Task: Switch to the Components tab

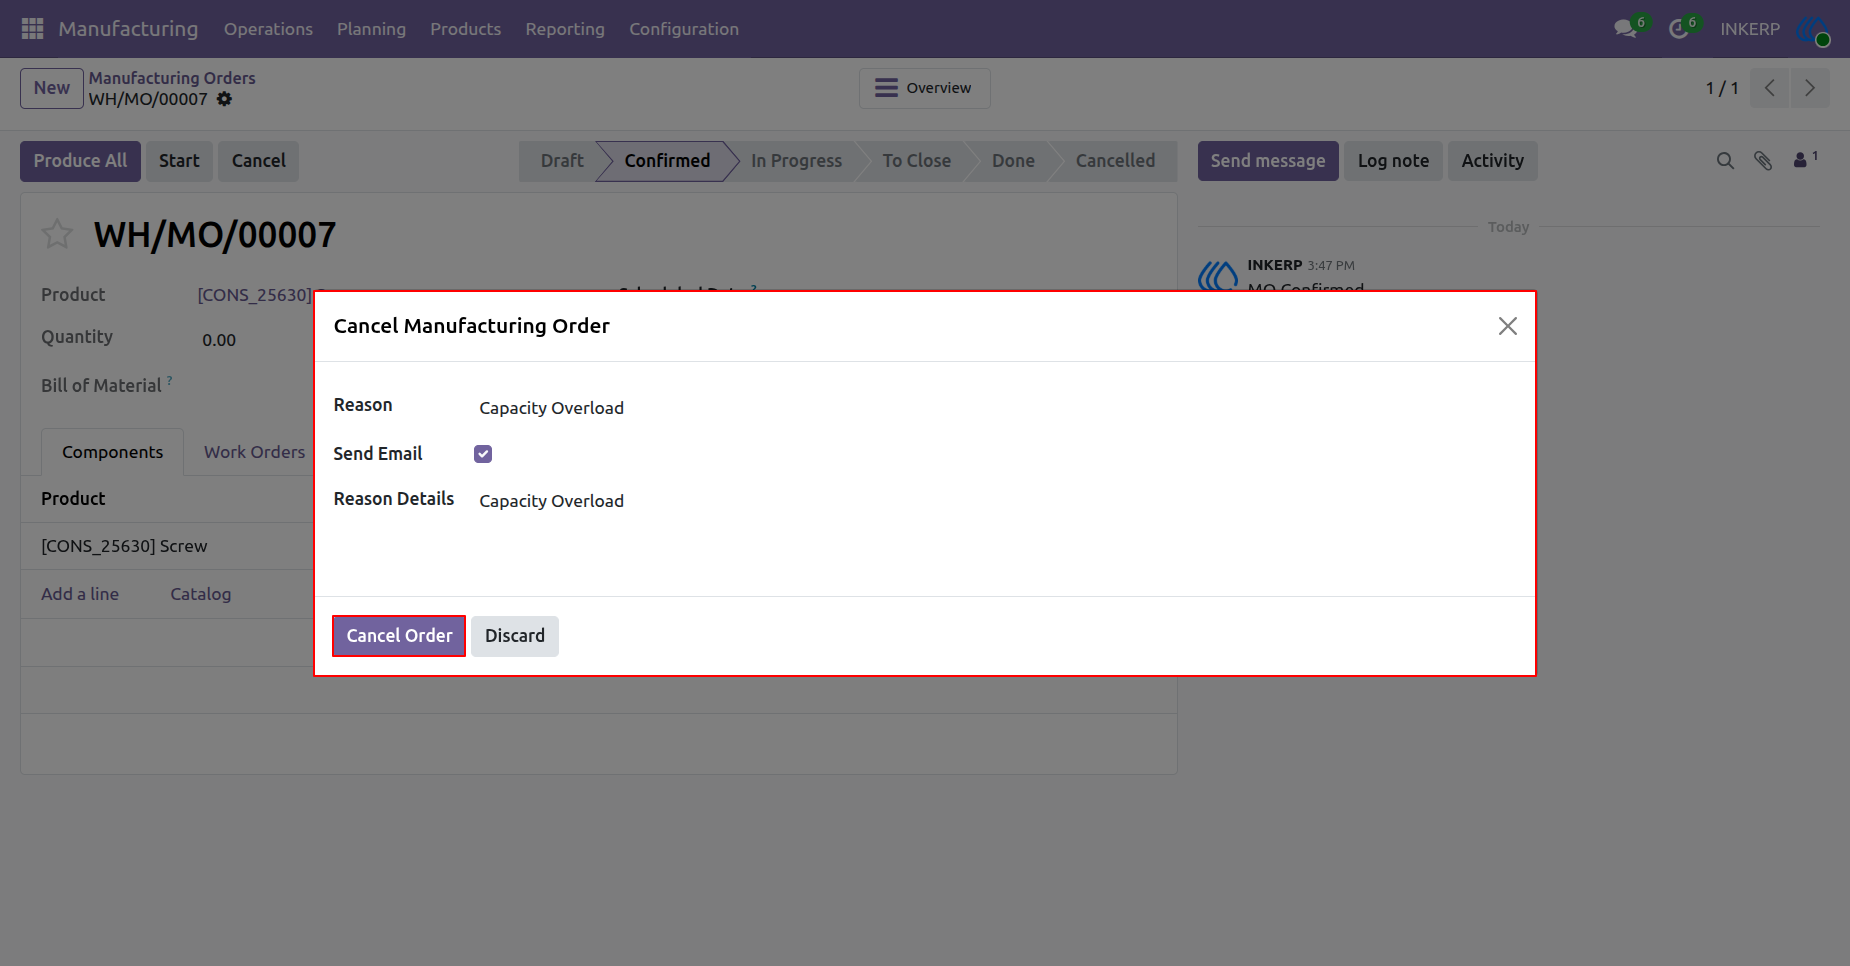Action: 112,452
